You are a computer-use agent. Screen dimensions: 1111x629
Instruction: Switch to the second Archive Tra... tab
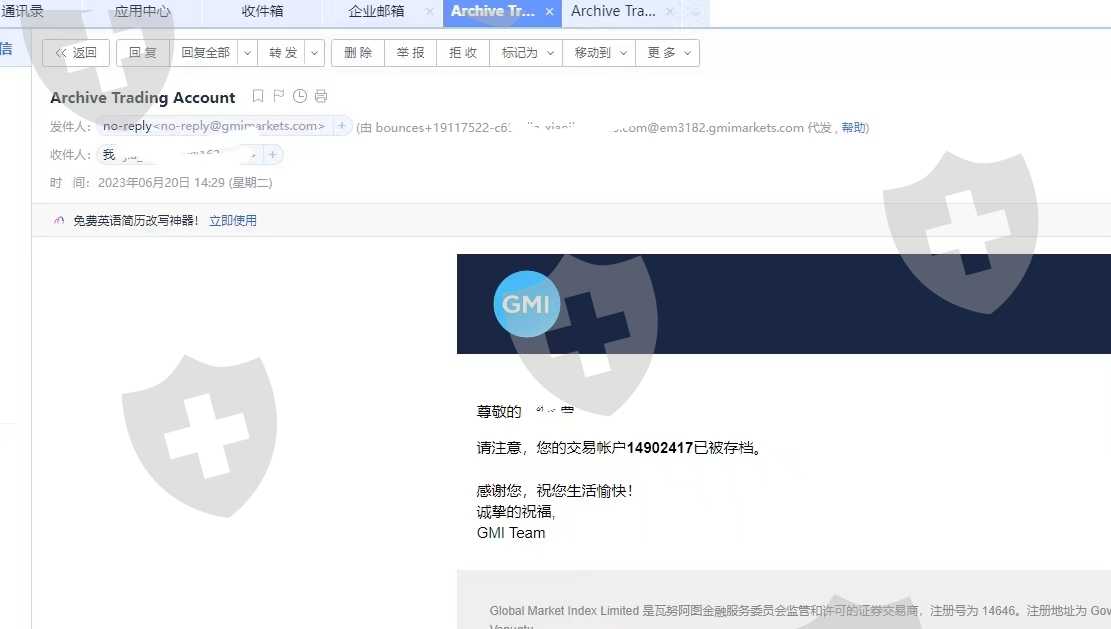613,11
